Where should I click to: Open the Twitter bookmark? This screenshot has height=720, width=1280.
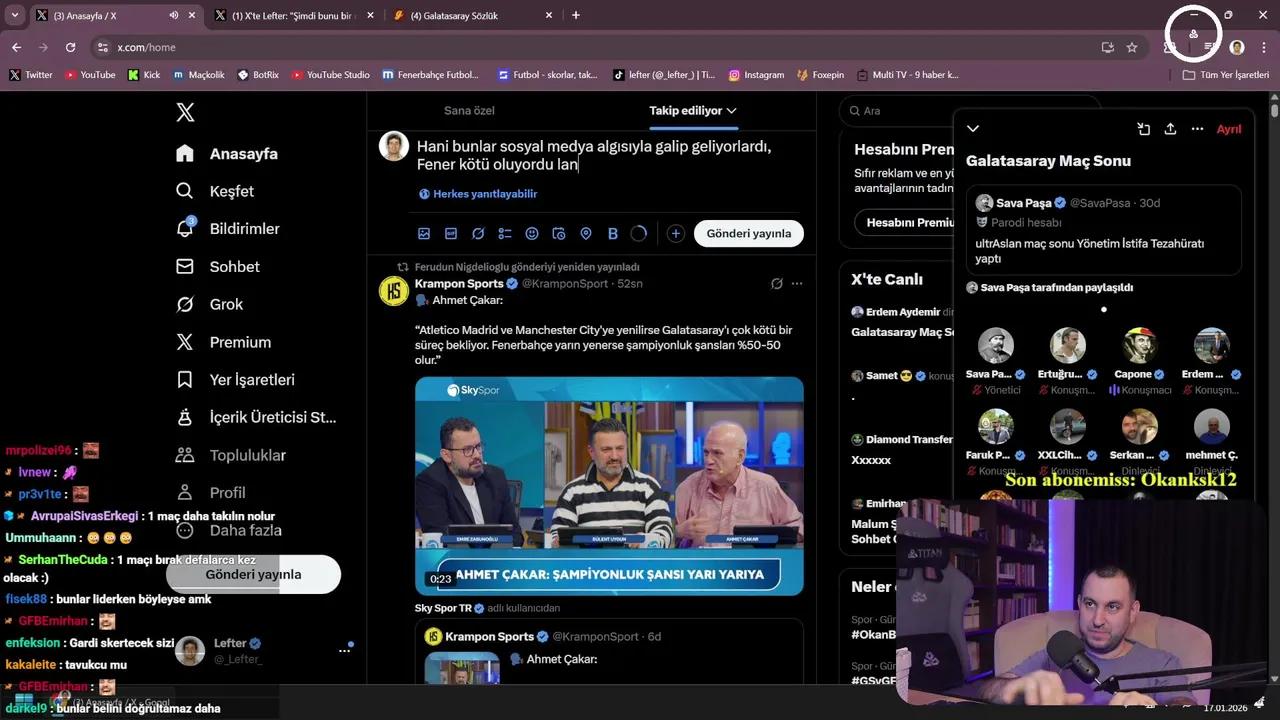(31, 75)
